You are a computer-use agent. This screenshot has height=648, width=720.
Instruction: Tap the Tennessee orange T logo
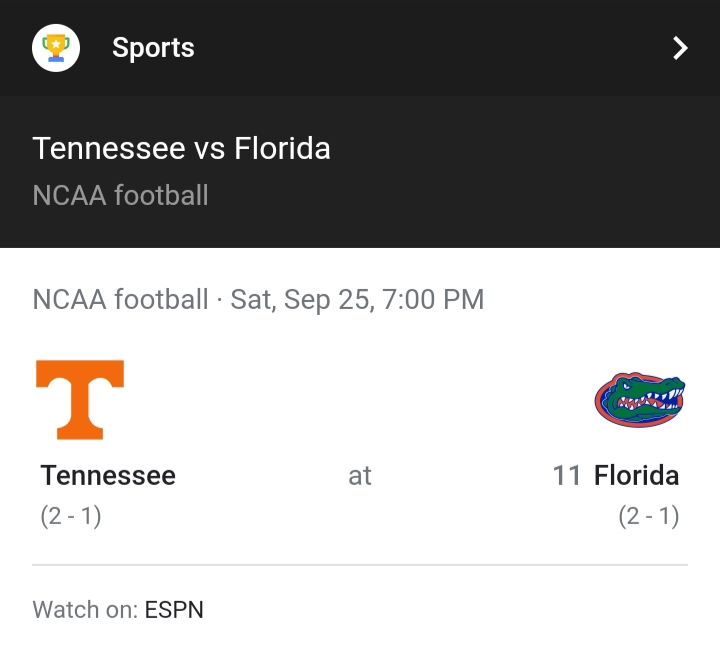[80, 399]
